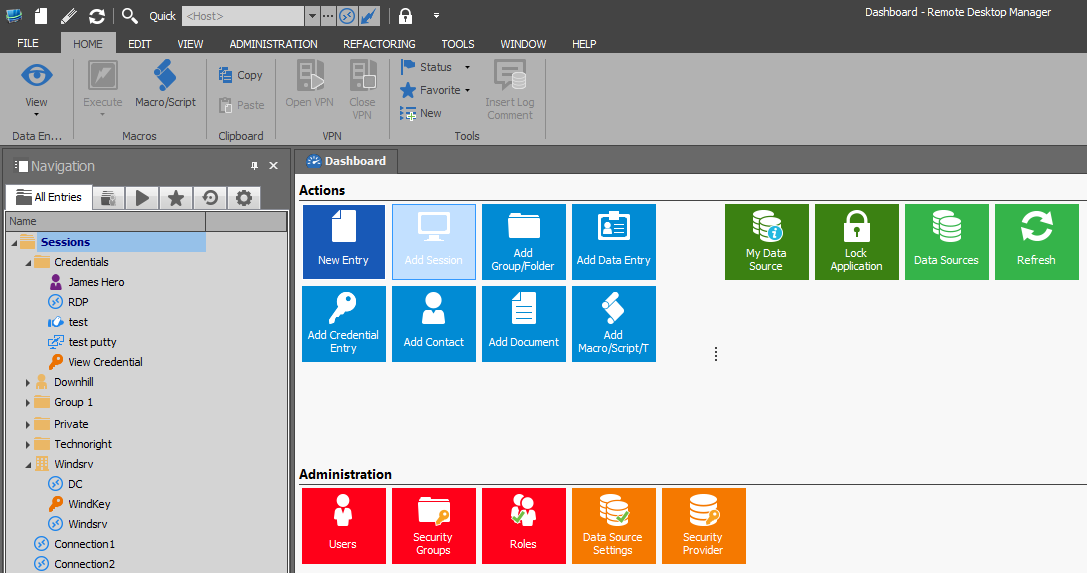Viewport: 1087px width, 573px height.
Task: Click the Add Credential Entry tile
Action: click(343, 324)
